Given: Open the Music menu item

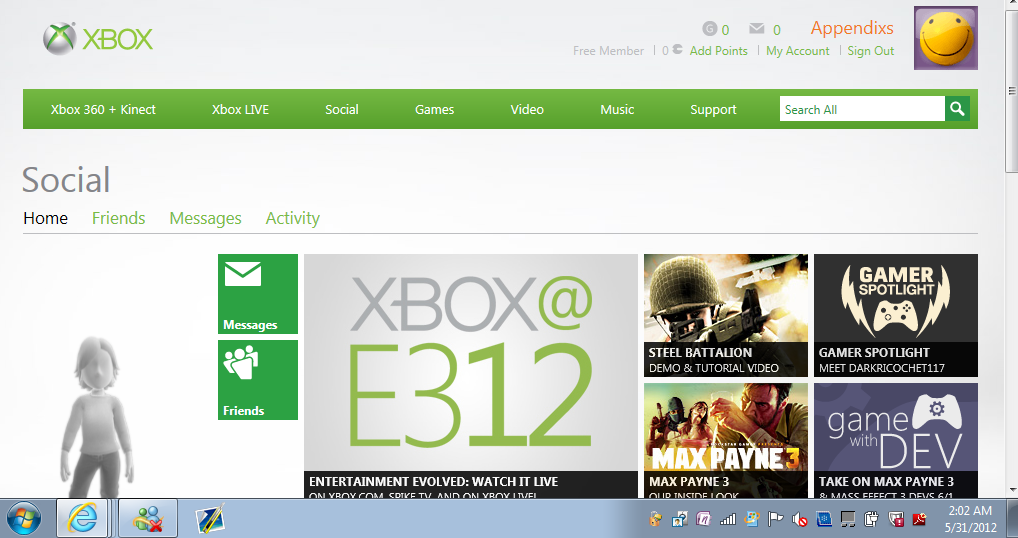Looking at the screenshot, I should coord(617,110).
